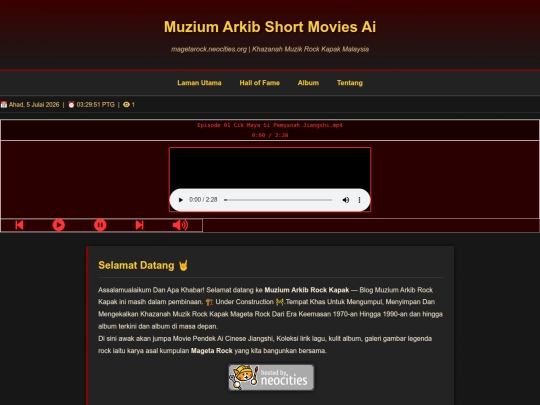540x405 pixels.
Task: Click the native player seek progress bar
Action: 278,200
